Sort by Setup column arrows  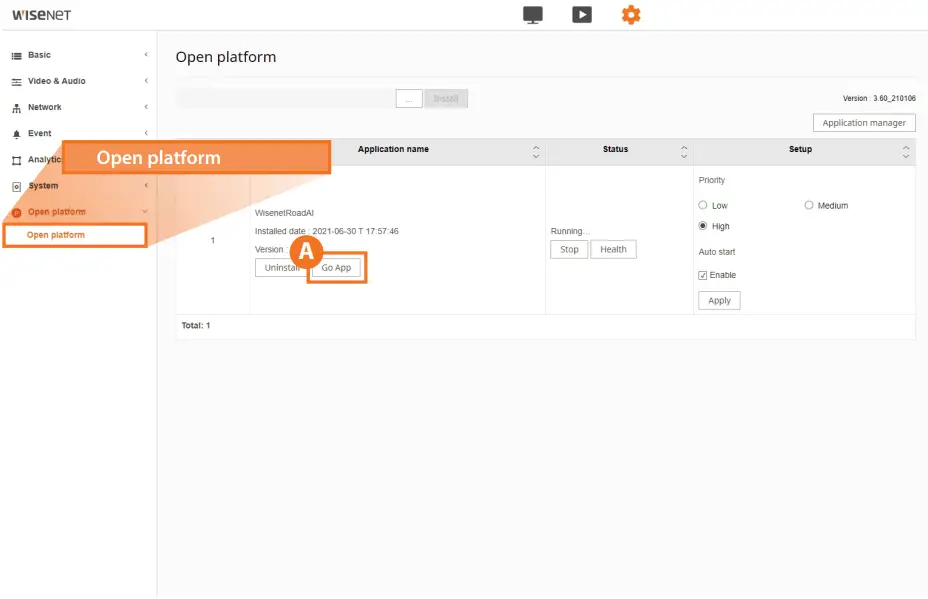(906, 152)
